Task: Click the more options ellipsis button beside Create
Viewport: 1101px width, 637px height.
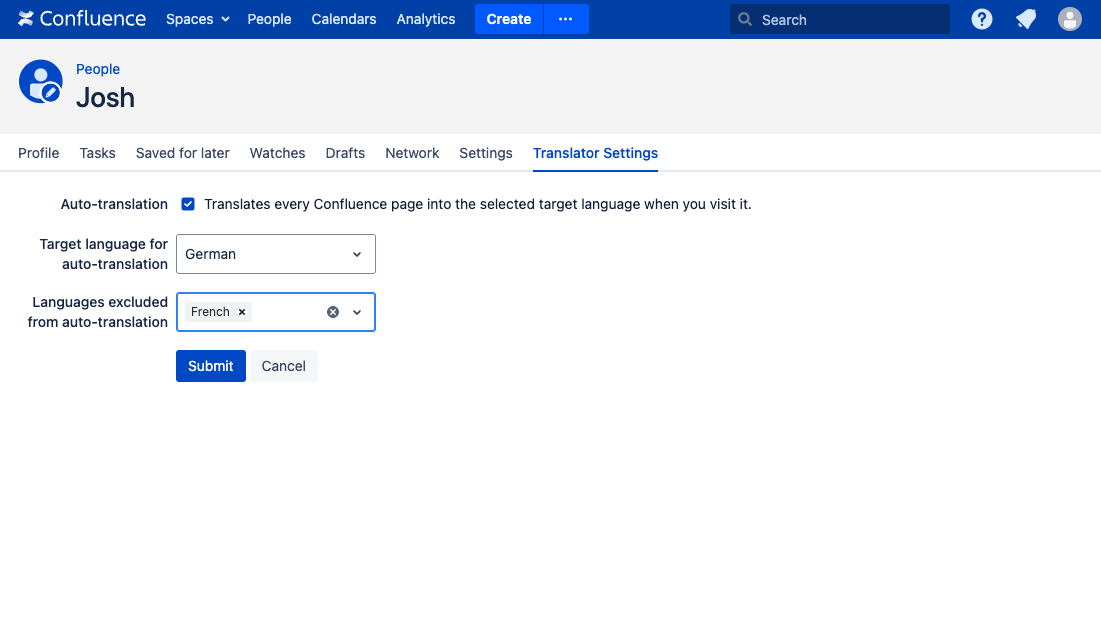Action: [566, 19]
